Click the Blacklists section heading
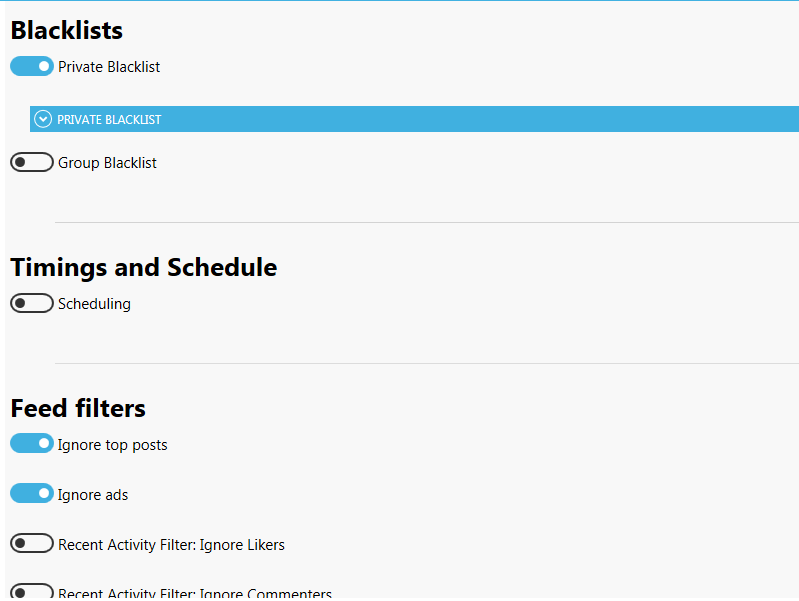 click(x=67, y=31)
